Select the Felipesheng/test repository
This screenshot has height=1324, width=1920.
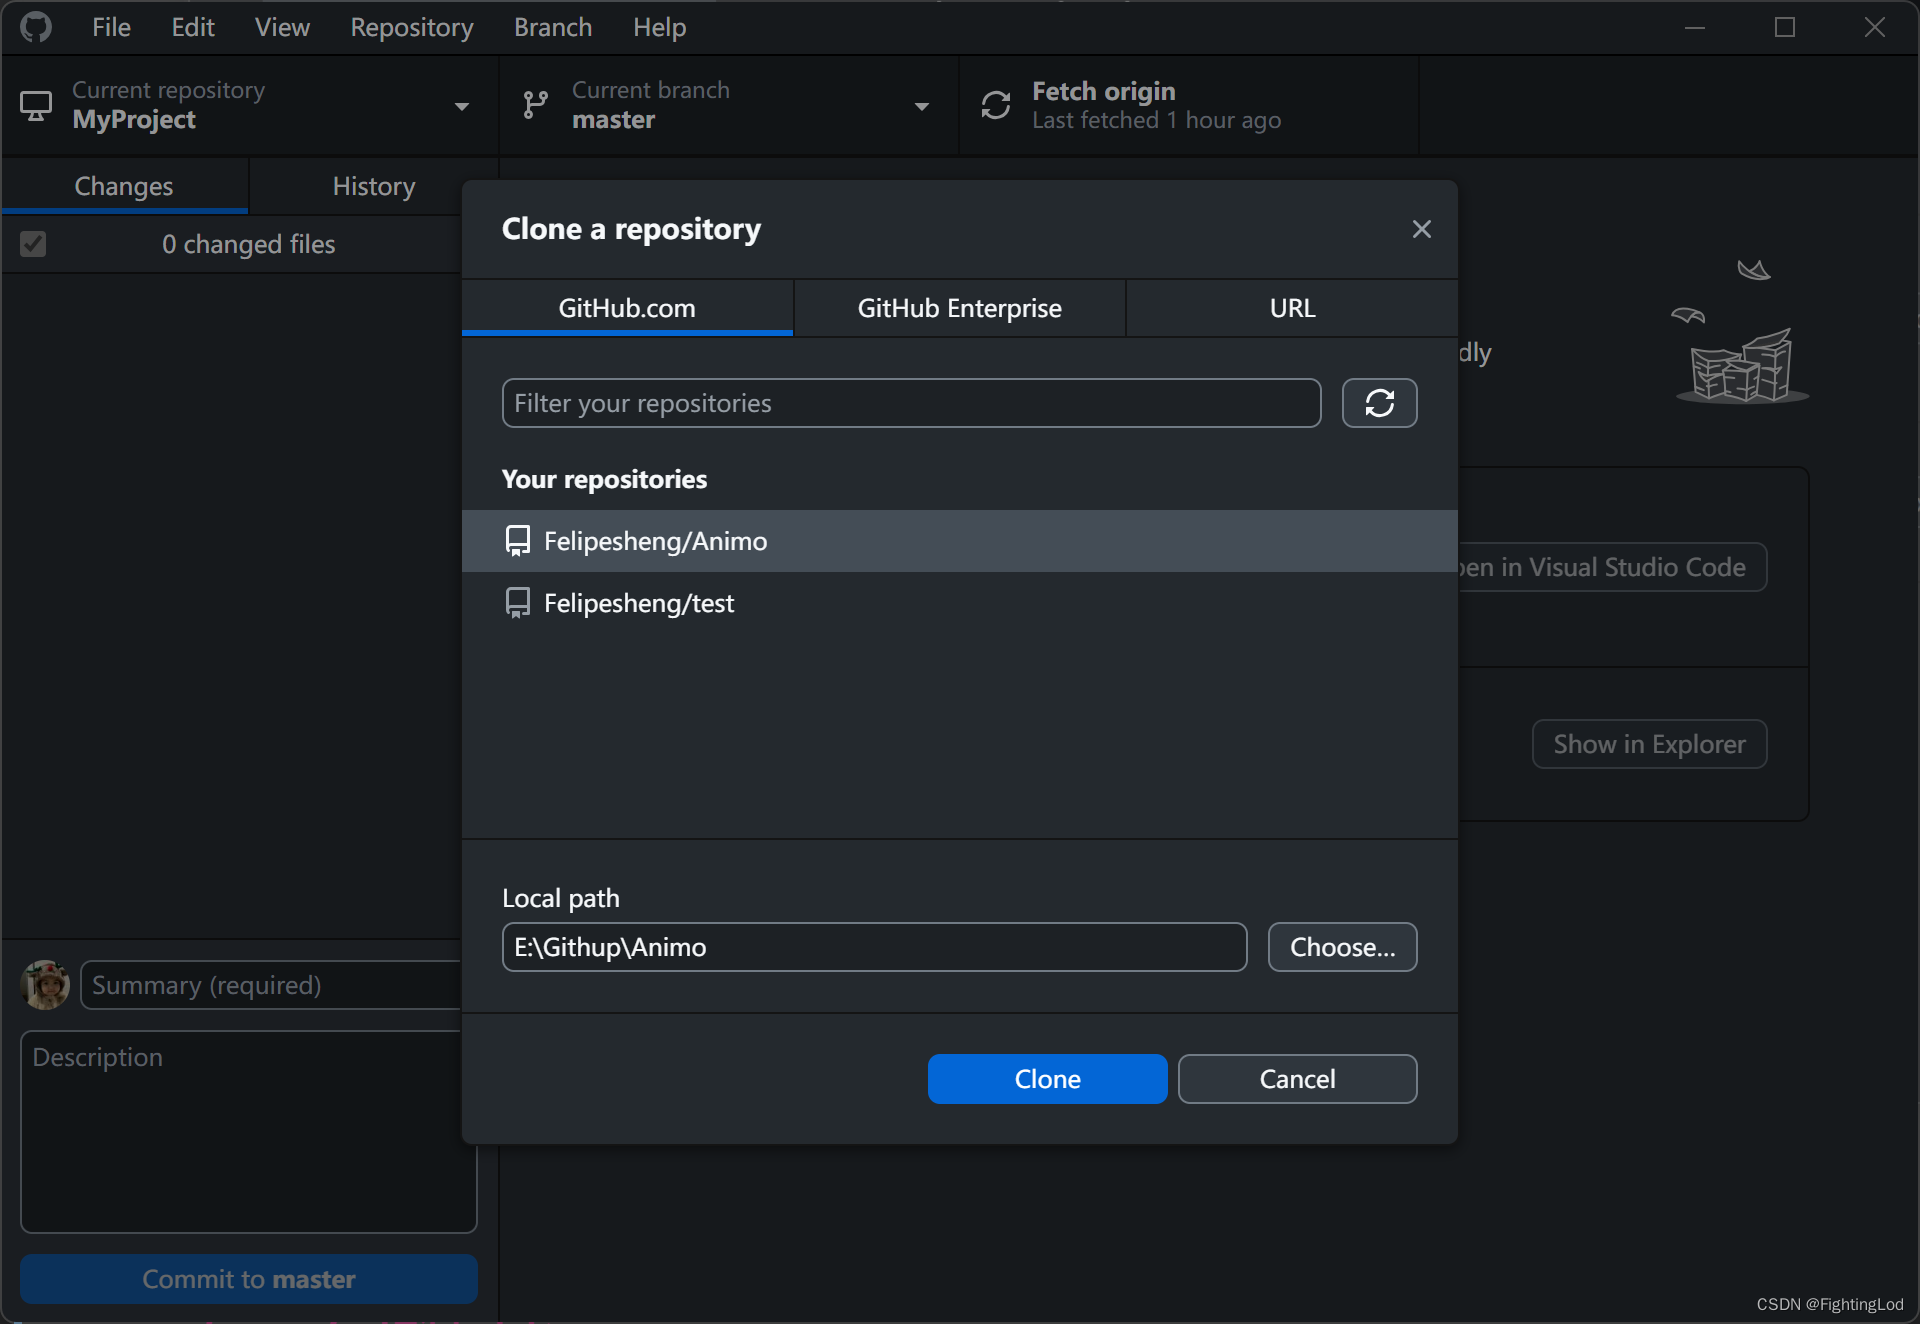click(959, 603)
